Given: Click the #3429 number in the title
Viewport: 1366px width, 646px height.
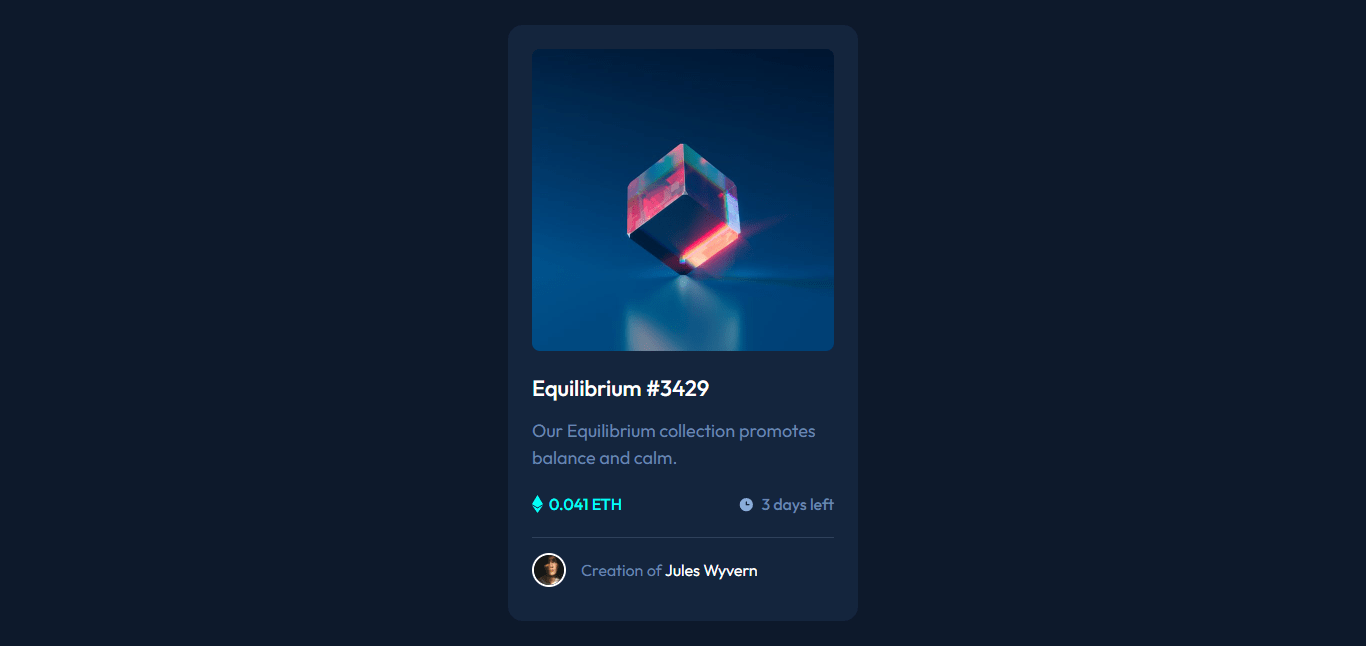Looking at the screenshot, I should coord(677,388).
